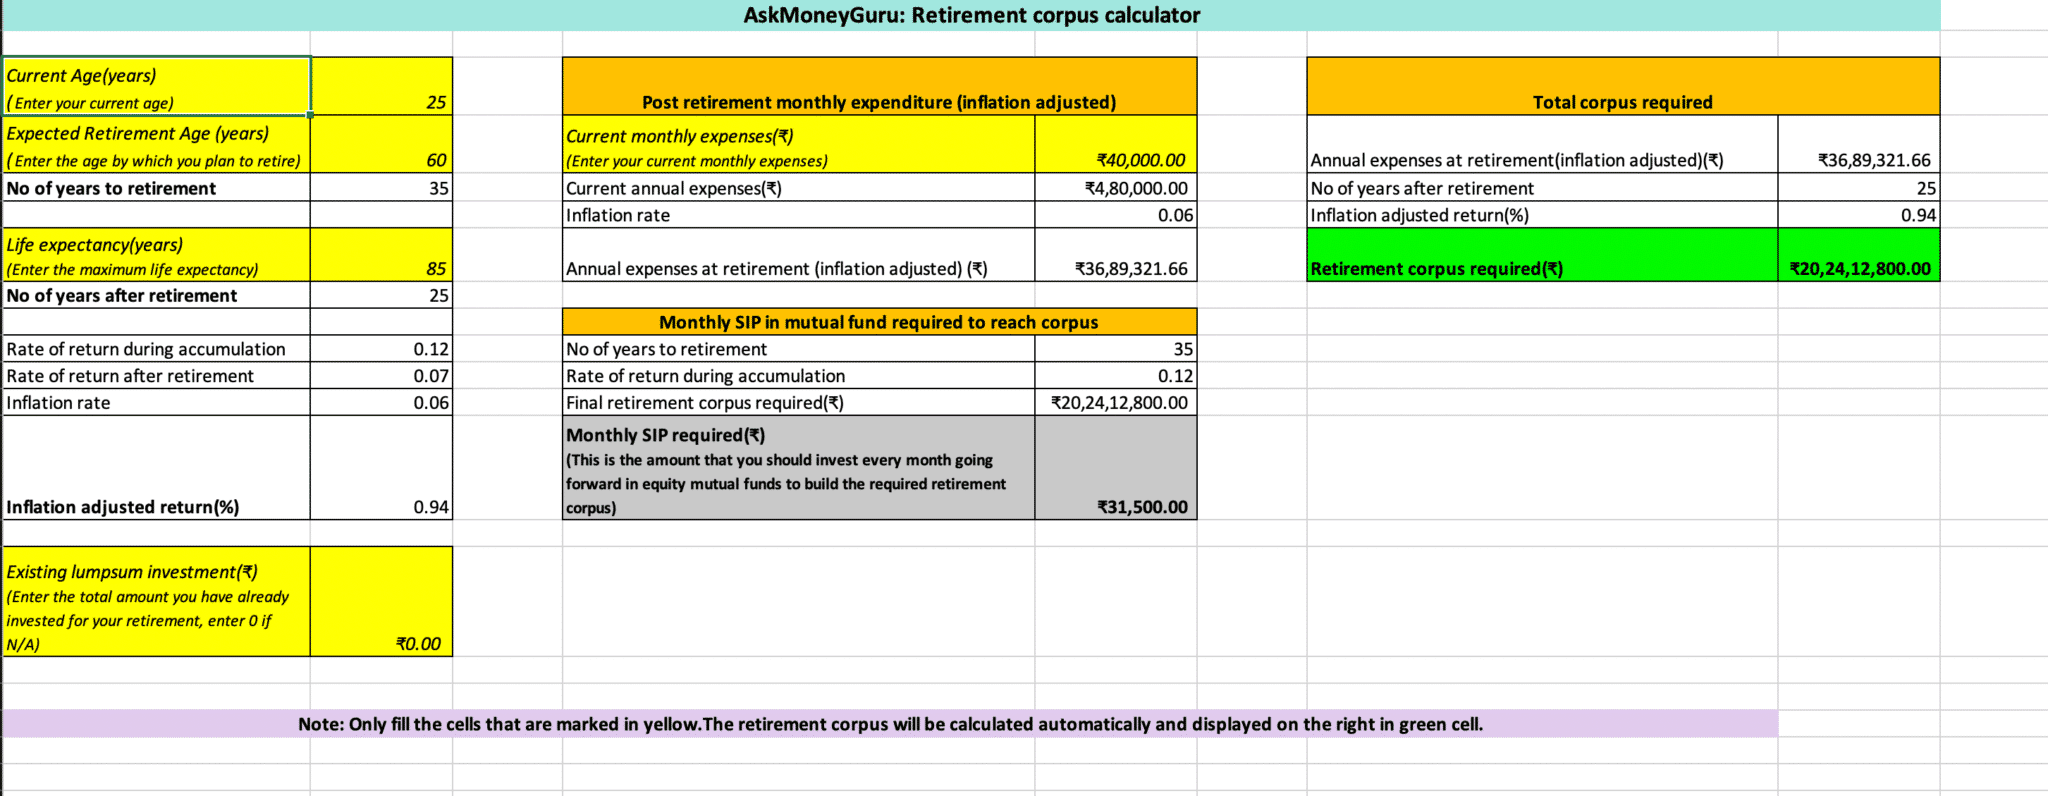The image size is (2048, 796).
Task: Select the Monthly SIP value ₹31,500.00
Action: (x=1115, y=467)
